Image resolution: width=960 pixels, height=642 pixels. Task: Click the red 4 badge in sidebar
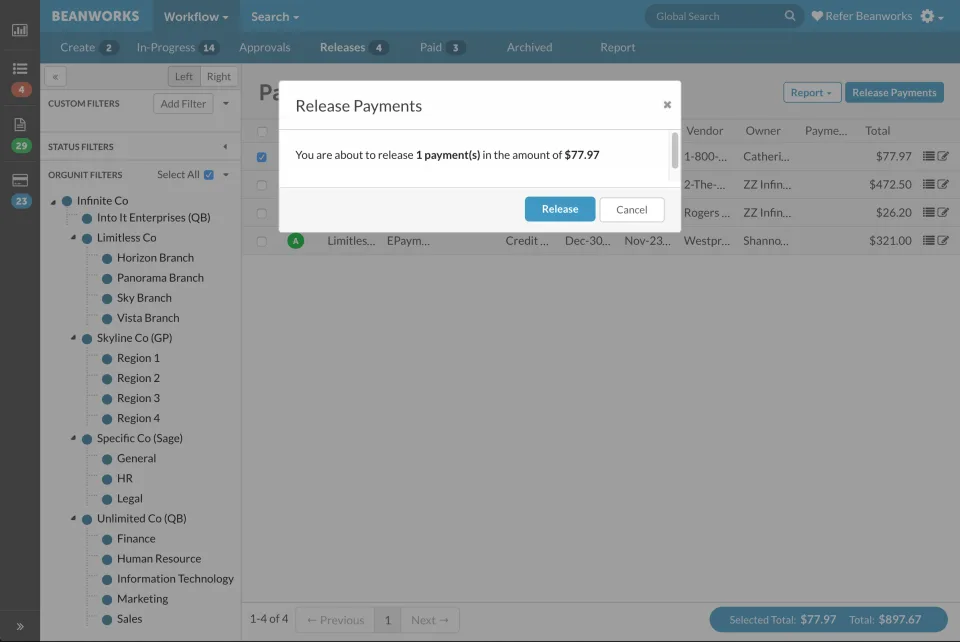(x=21, y=89)
